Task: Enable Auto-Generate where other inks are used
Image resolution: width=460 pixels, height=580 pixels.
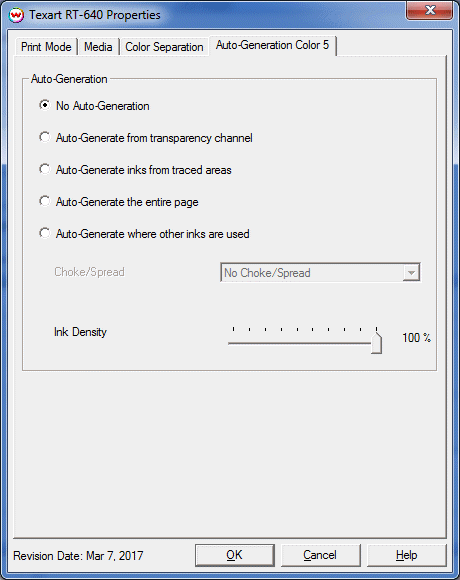Action: point(144,234)
